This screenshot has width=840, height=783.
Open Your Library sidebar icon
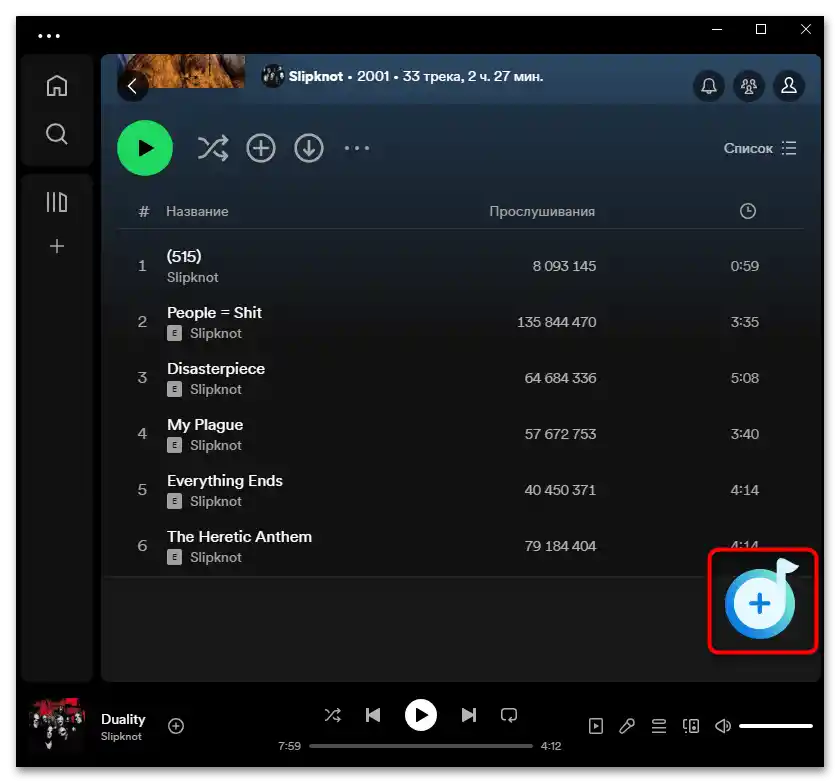point(57,202)
